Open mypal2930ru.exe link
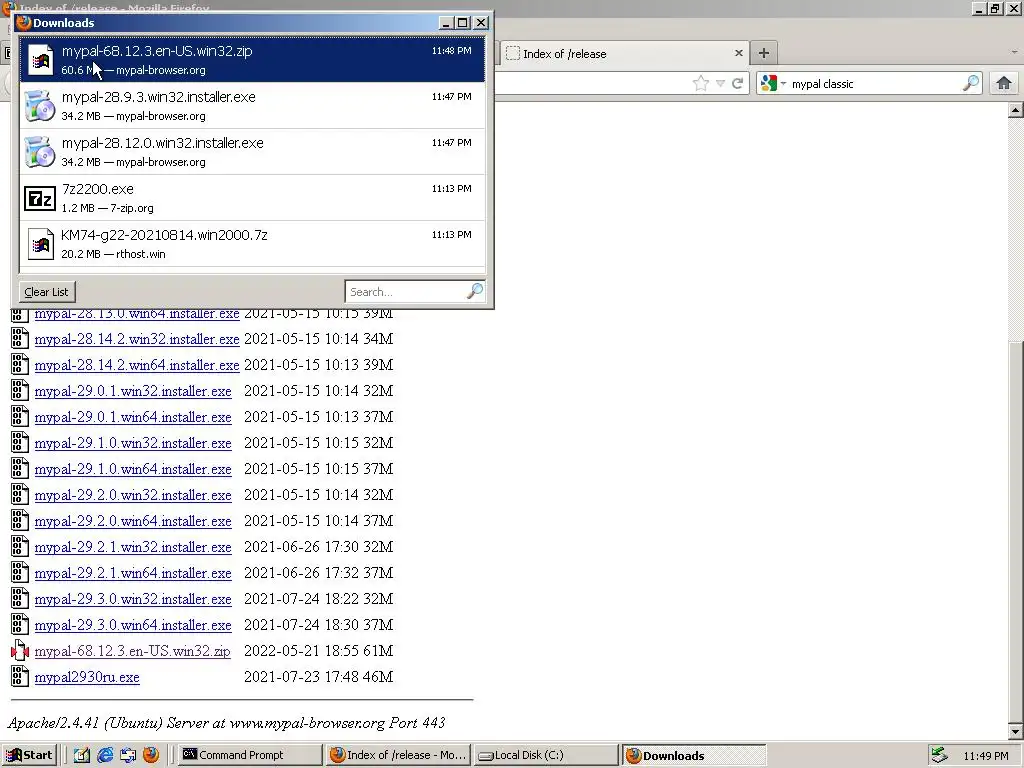The width and height of the screenshot is (1024, 768). point(87,677)
